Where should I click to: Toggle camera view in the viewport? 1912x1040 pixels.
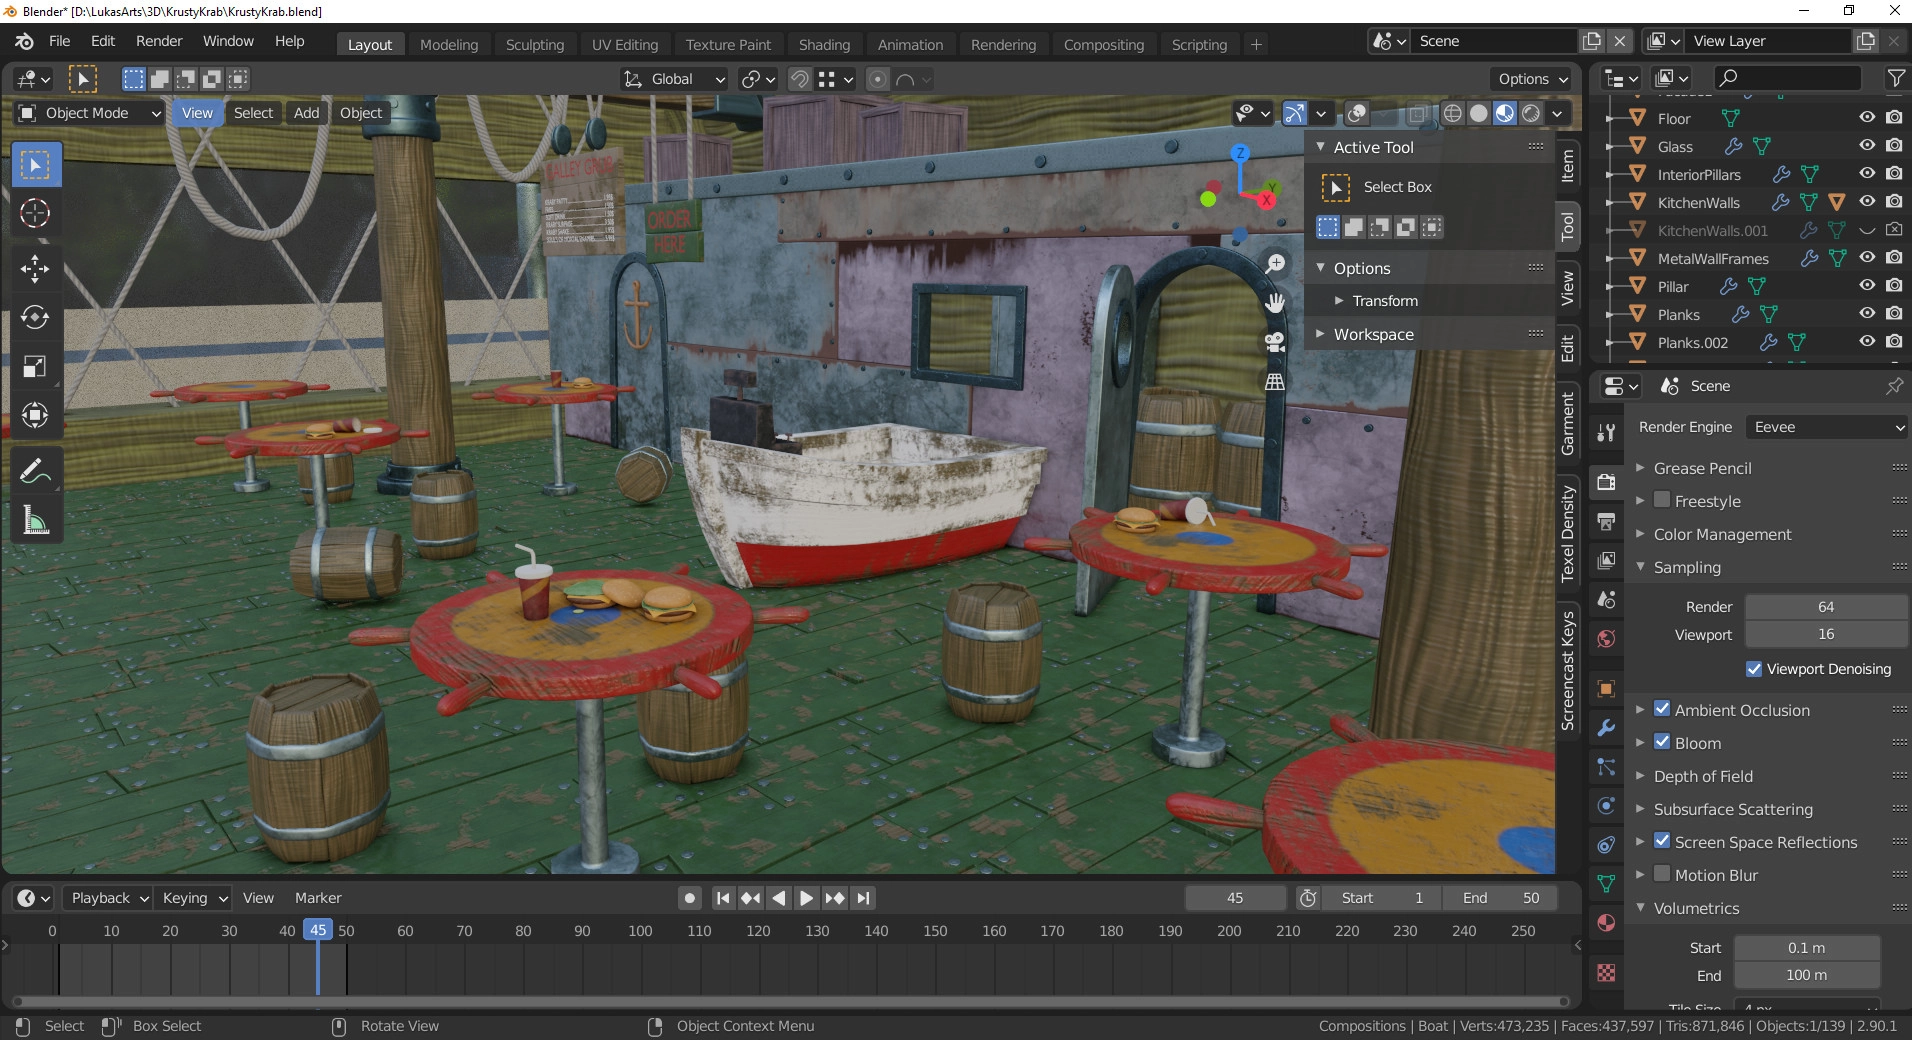[x=1275, y=342]
